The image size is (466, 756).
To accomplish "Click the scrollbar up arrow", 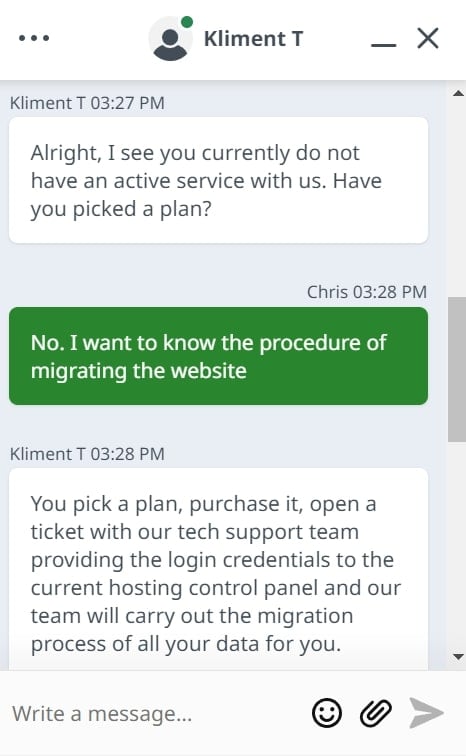I will pos(458,94).
